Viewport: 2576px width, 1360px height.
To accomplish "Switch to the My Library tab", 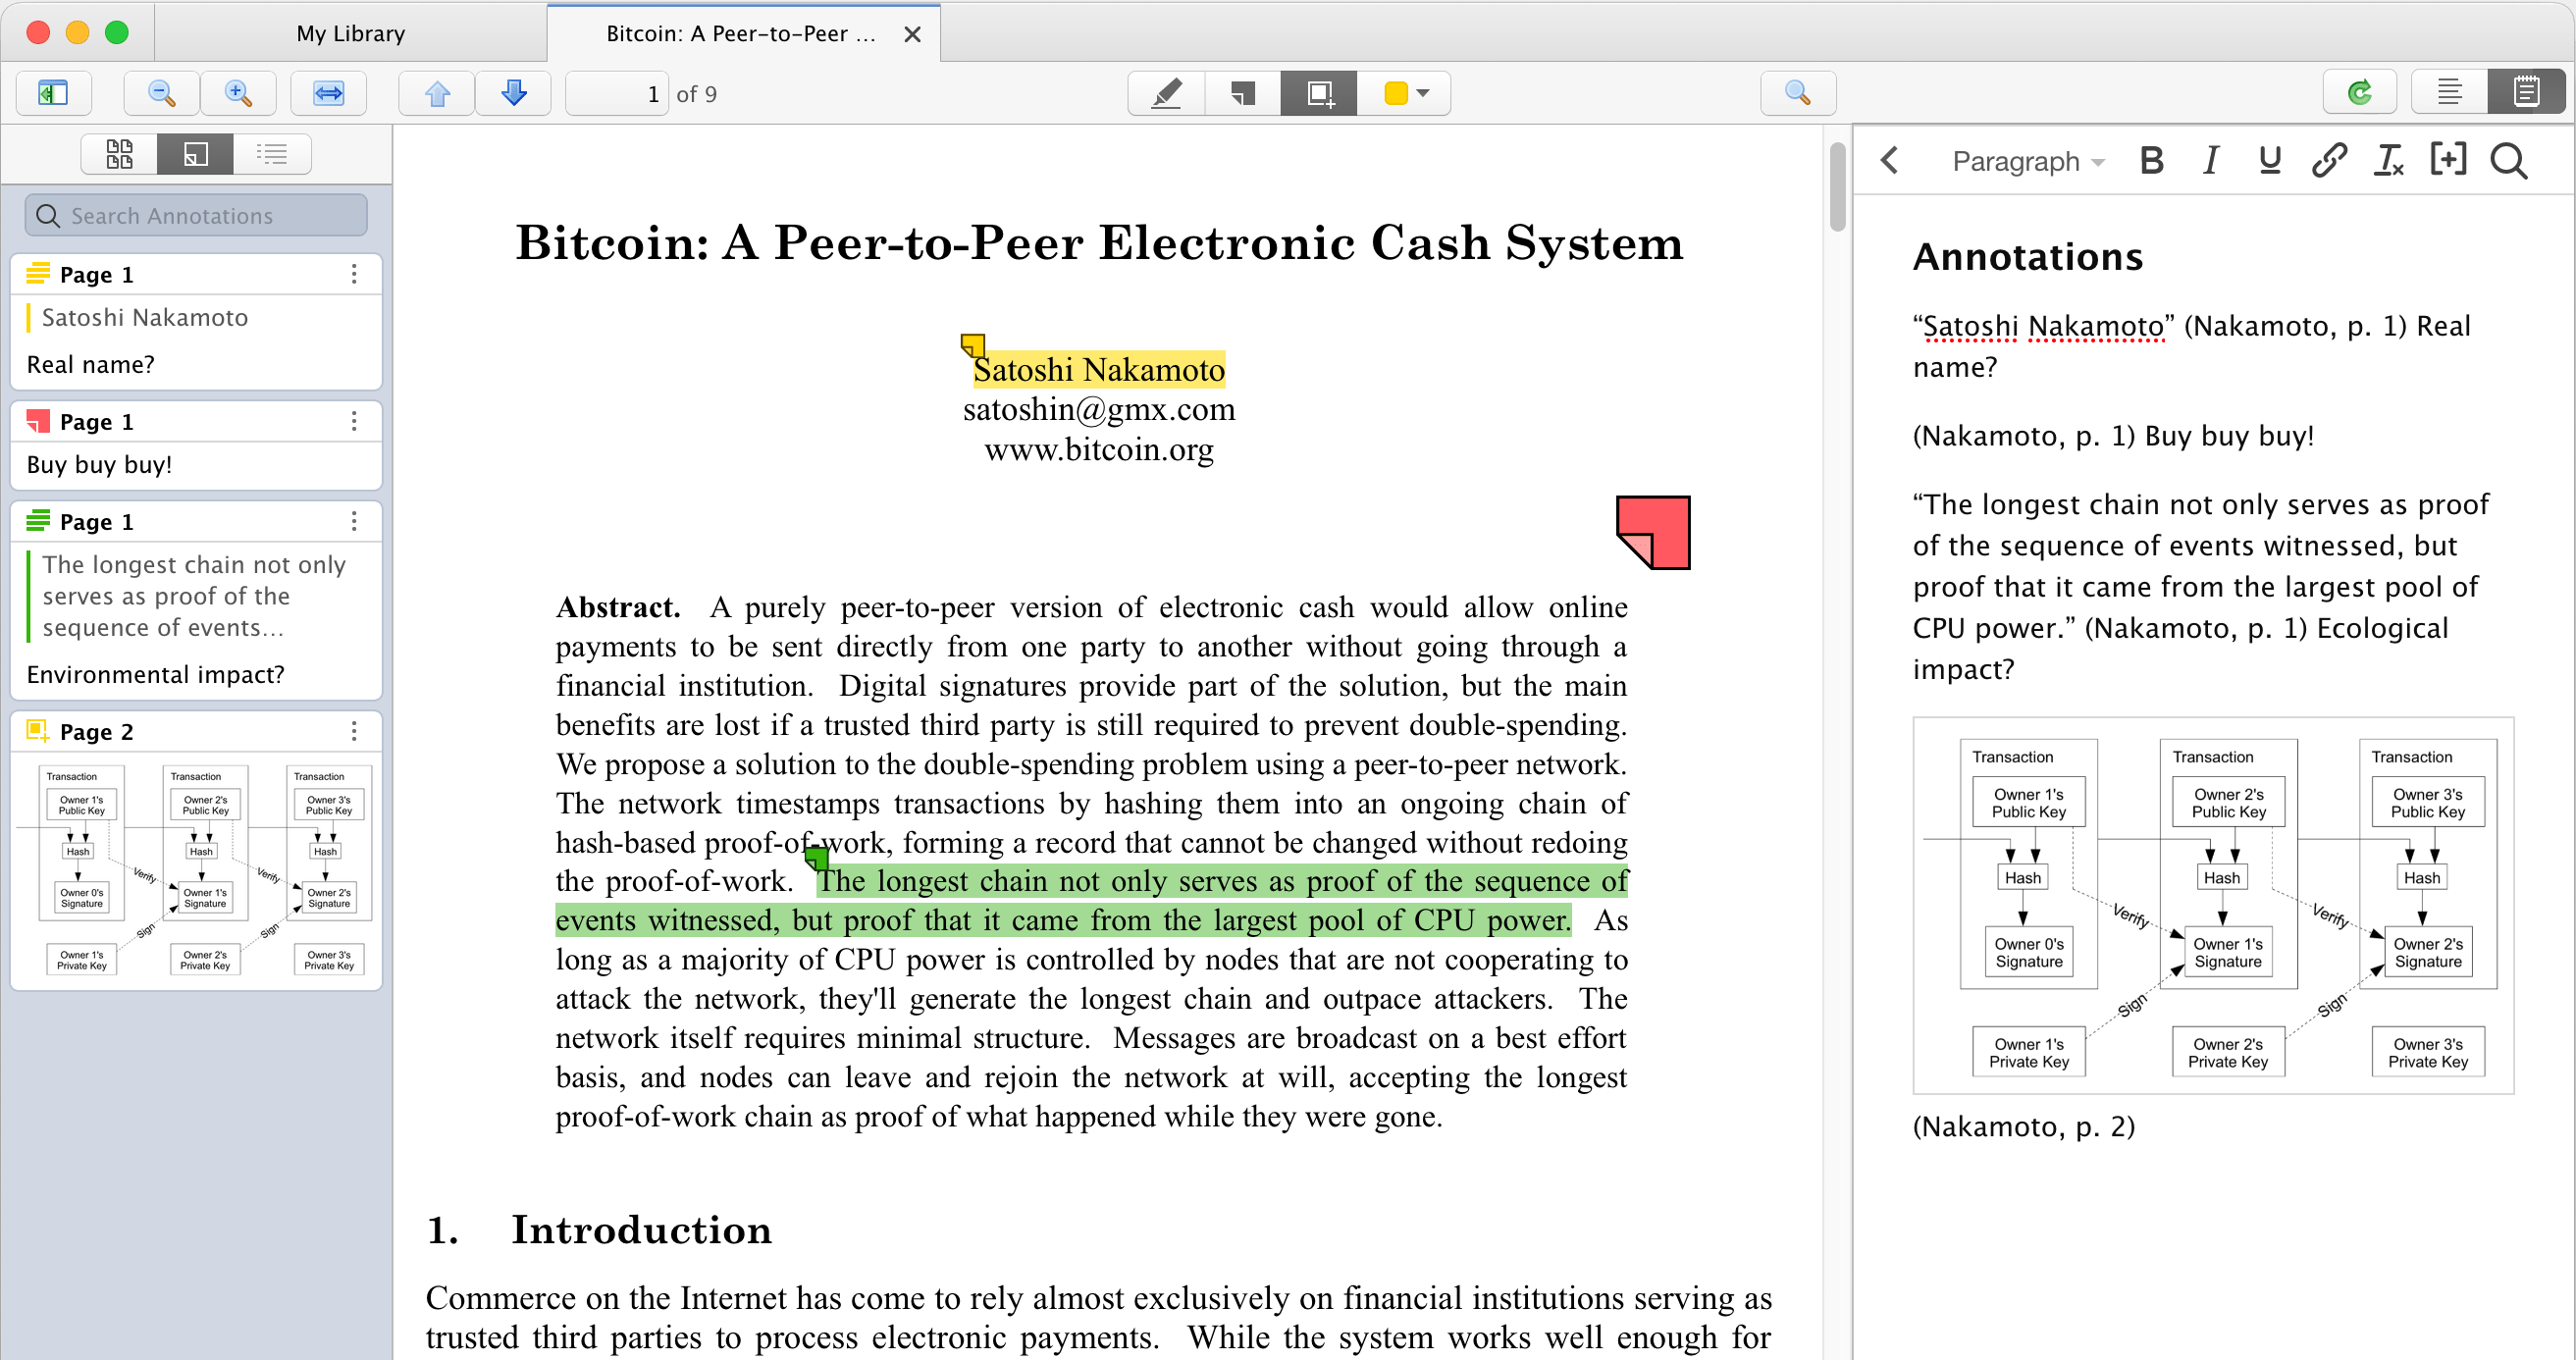I will [x=349, y=33].
